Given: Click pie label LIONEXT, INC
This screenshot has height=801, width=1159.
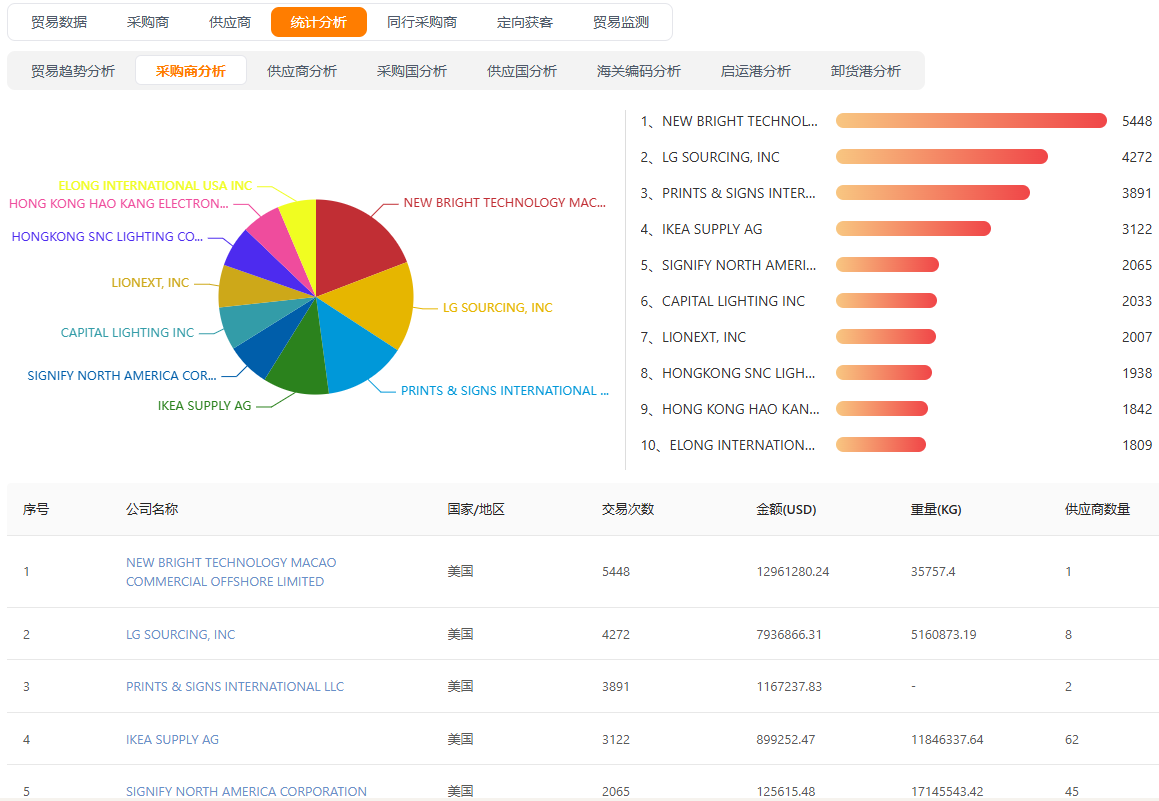Looking at the screenshot, I should (150, 282).
